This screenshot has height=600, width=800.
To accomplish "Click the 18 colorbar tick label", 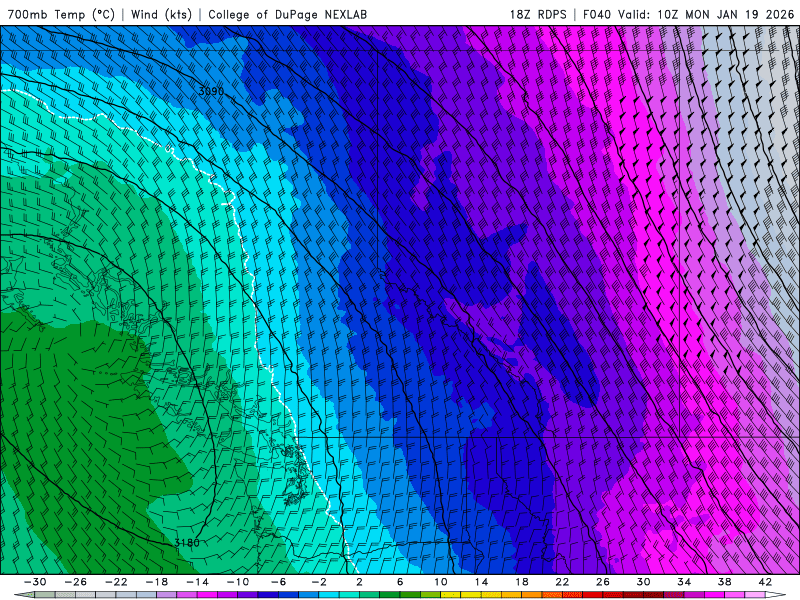I will 521,582.
